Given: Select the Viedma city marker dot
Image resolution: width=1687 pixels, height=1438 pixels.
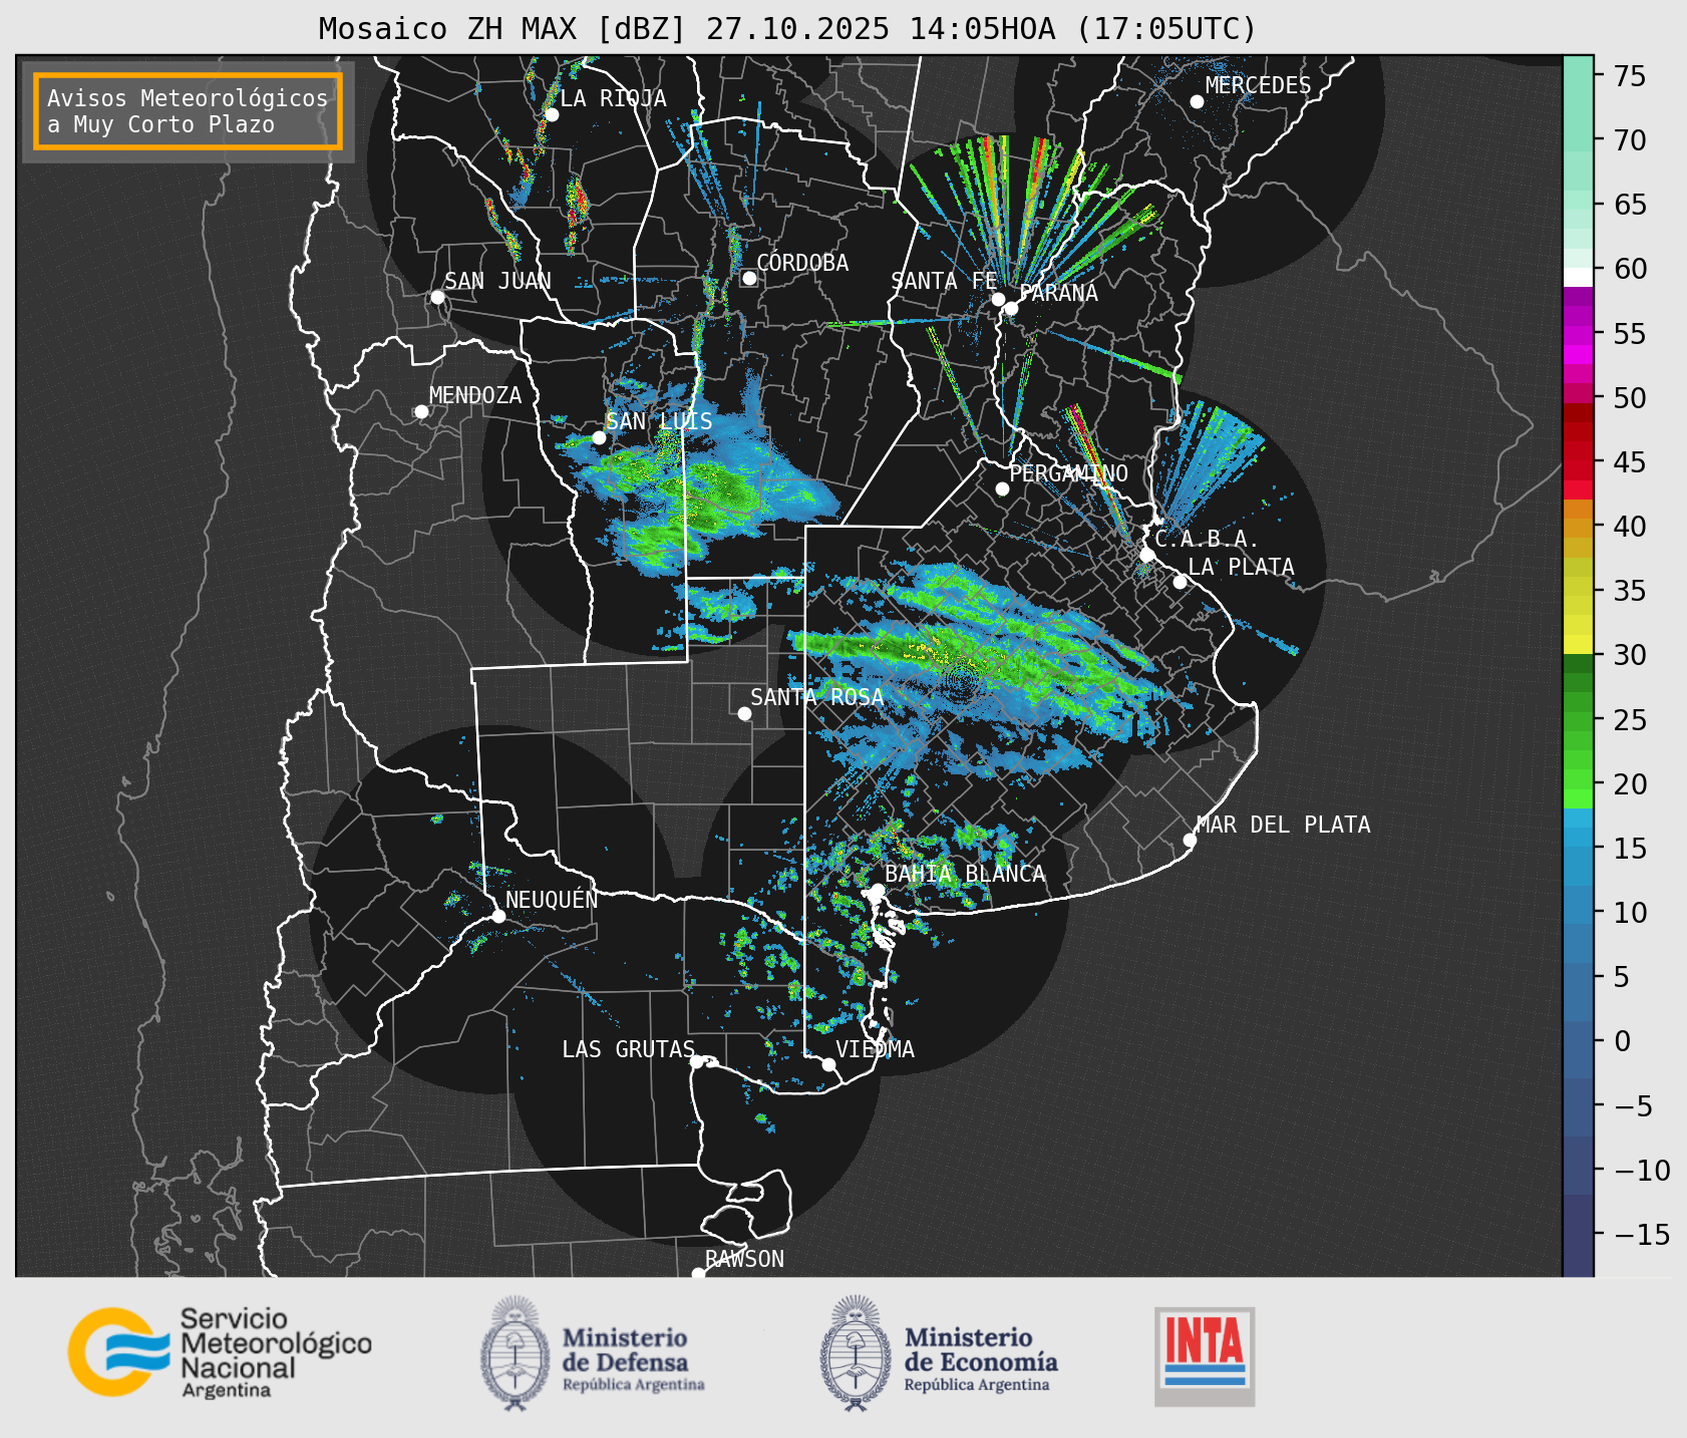Looking at the screenshot, I should pyautogui.click(x=828, y=1064).
